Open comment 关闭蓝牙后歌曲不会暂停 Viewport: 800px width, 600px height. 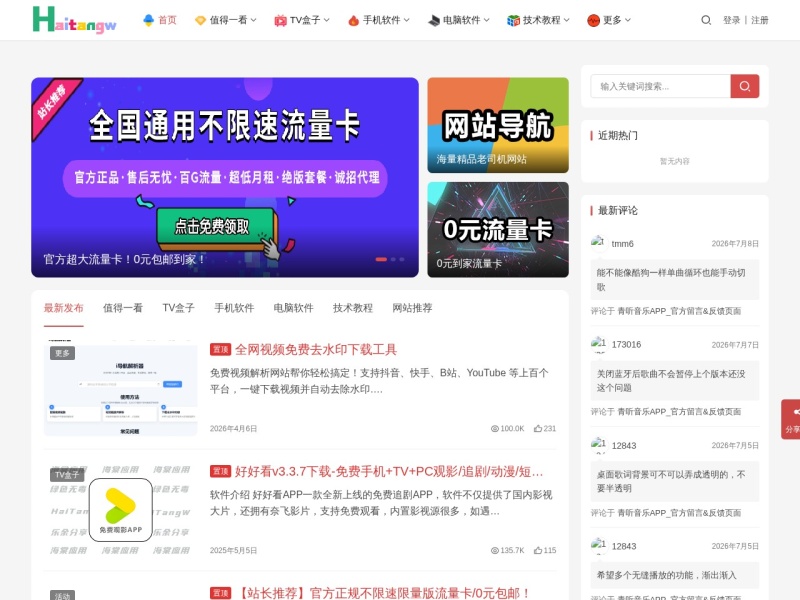click(674, 381)
